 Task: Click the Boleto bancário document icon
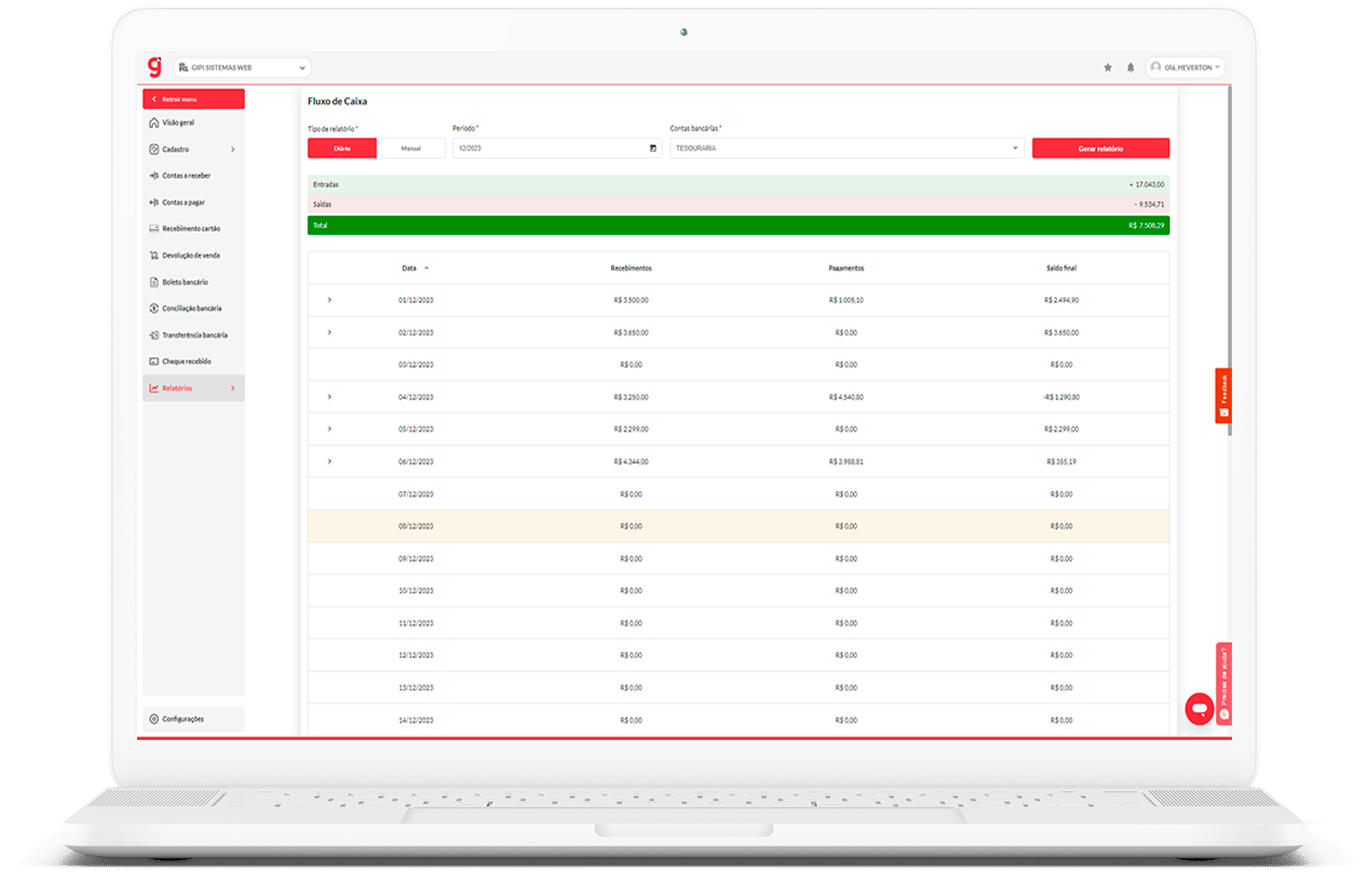point(154,282)
